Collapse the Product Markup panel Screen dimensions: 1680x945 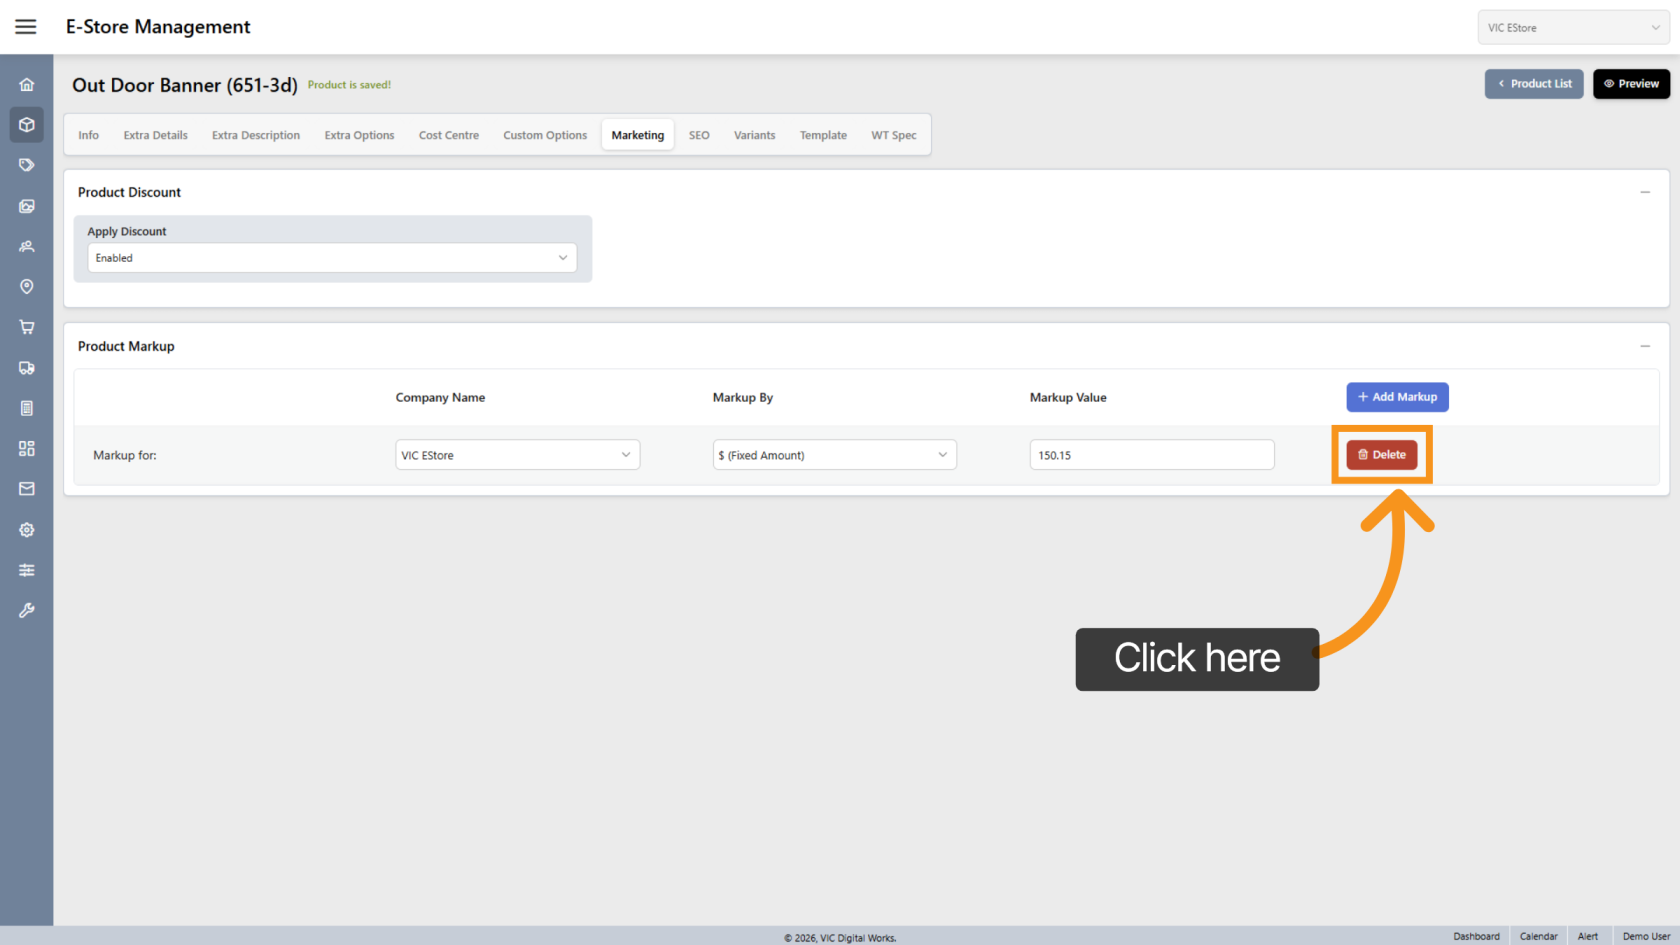(x=1645, y=346)
